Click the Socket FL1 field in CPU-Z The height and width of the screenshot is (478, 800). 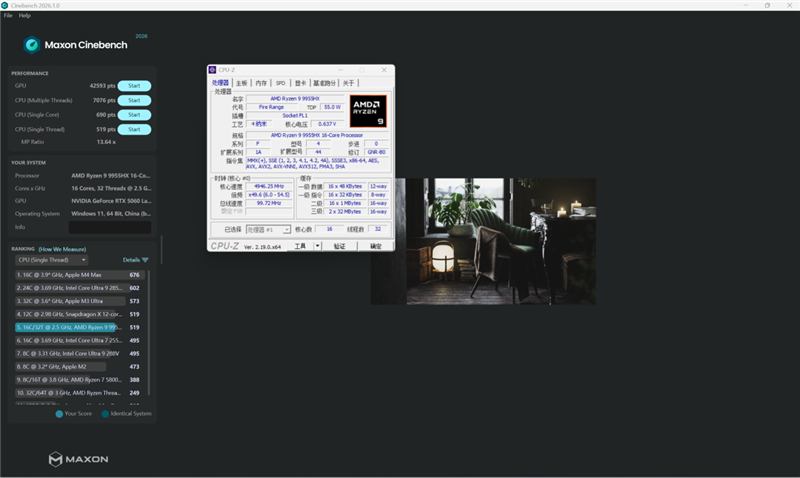[x=295, y=116]
